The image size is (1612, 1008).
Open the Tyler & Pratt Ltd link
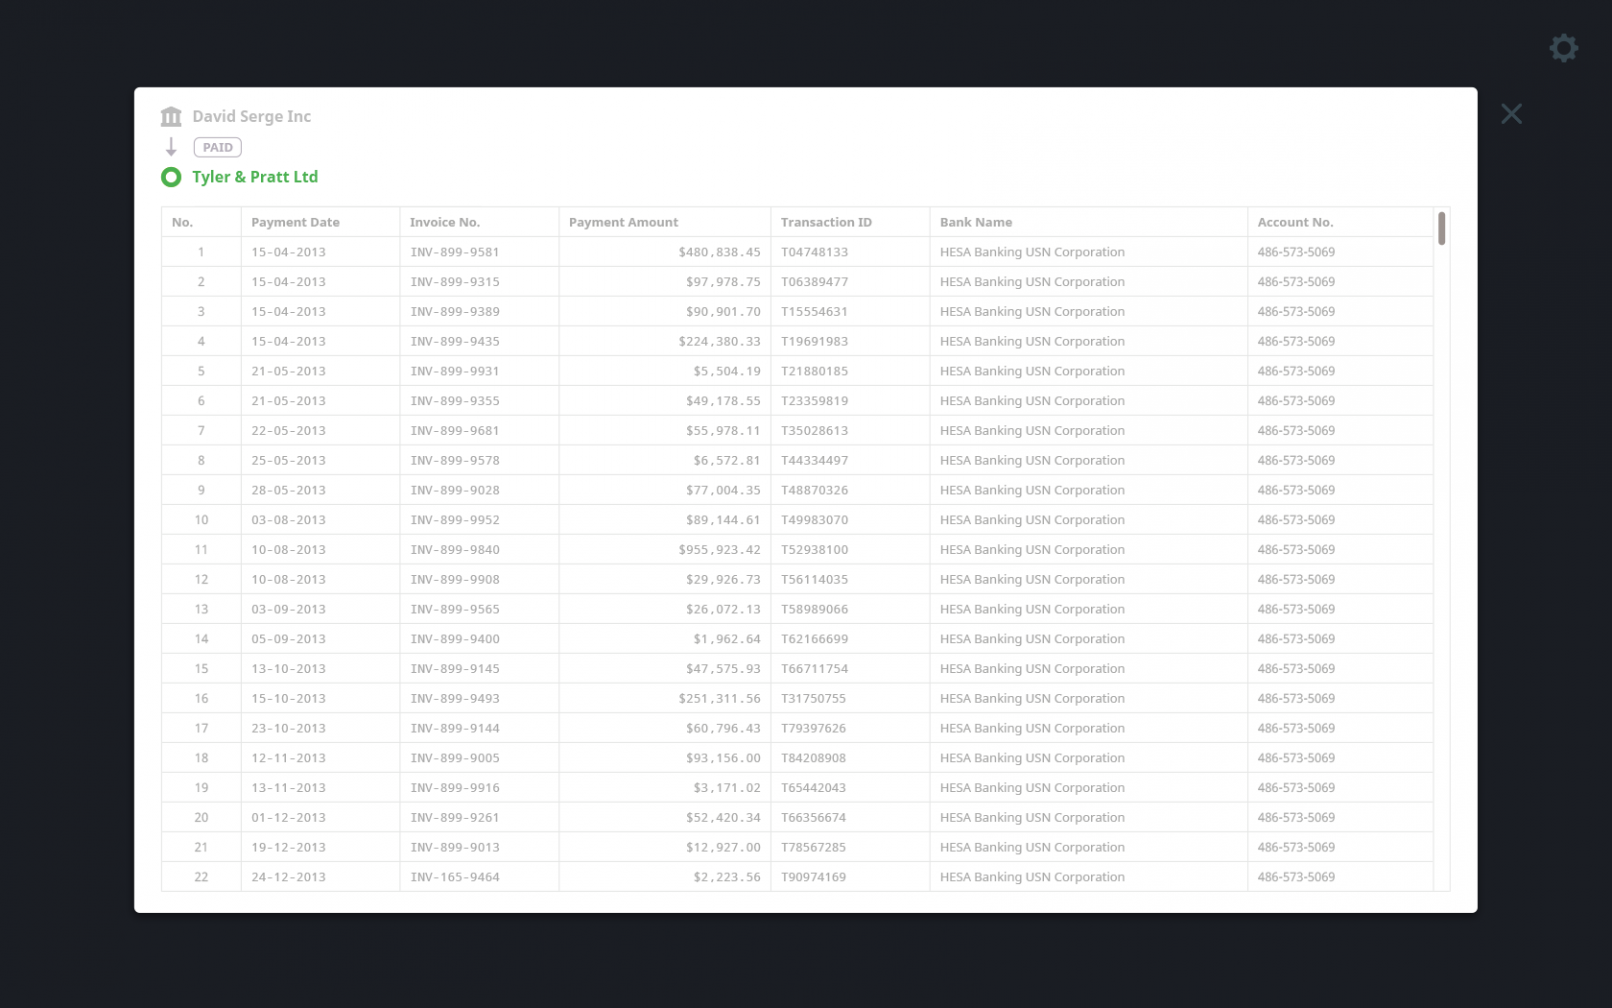[x=255, y=177]
